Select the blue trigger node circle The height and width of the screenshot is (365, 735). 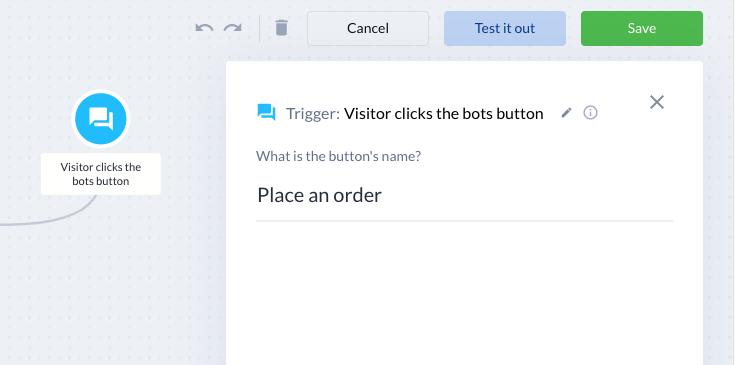point(101,119)
